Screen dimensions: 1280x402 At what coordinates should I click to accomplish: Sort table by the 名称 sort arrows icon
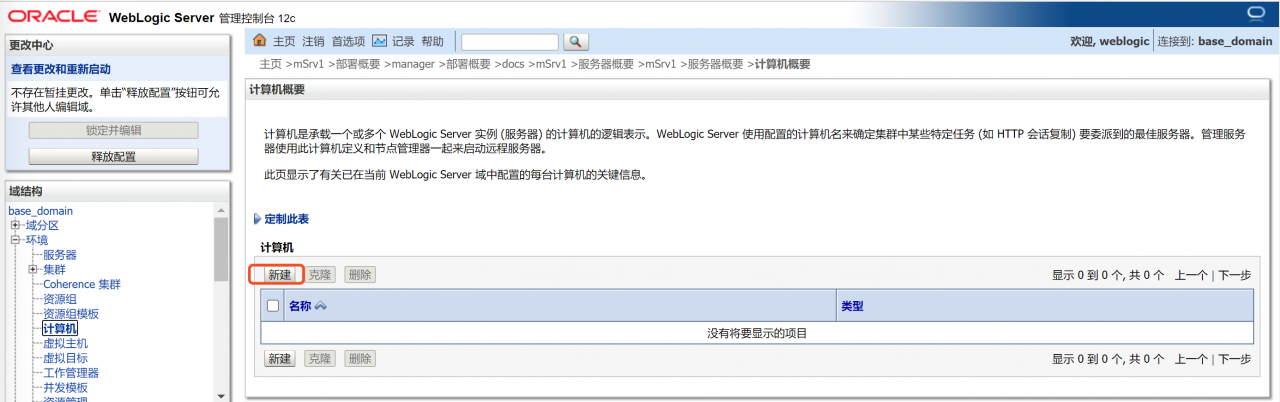pos(321,305)
